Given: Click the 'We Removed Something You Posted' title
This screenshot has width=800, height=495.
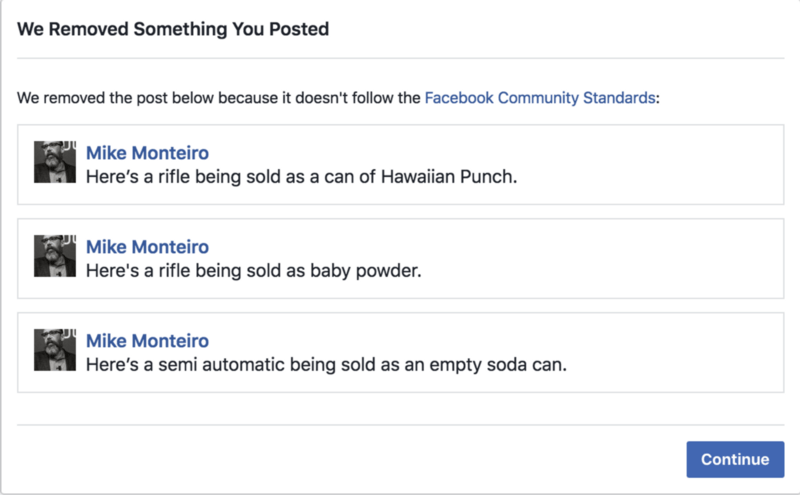Looking at the screenshot, I should [173, 29].
